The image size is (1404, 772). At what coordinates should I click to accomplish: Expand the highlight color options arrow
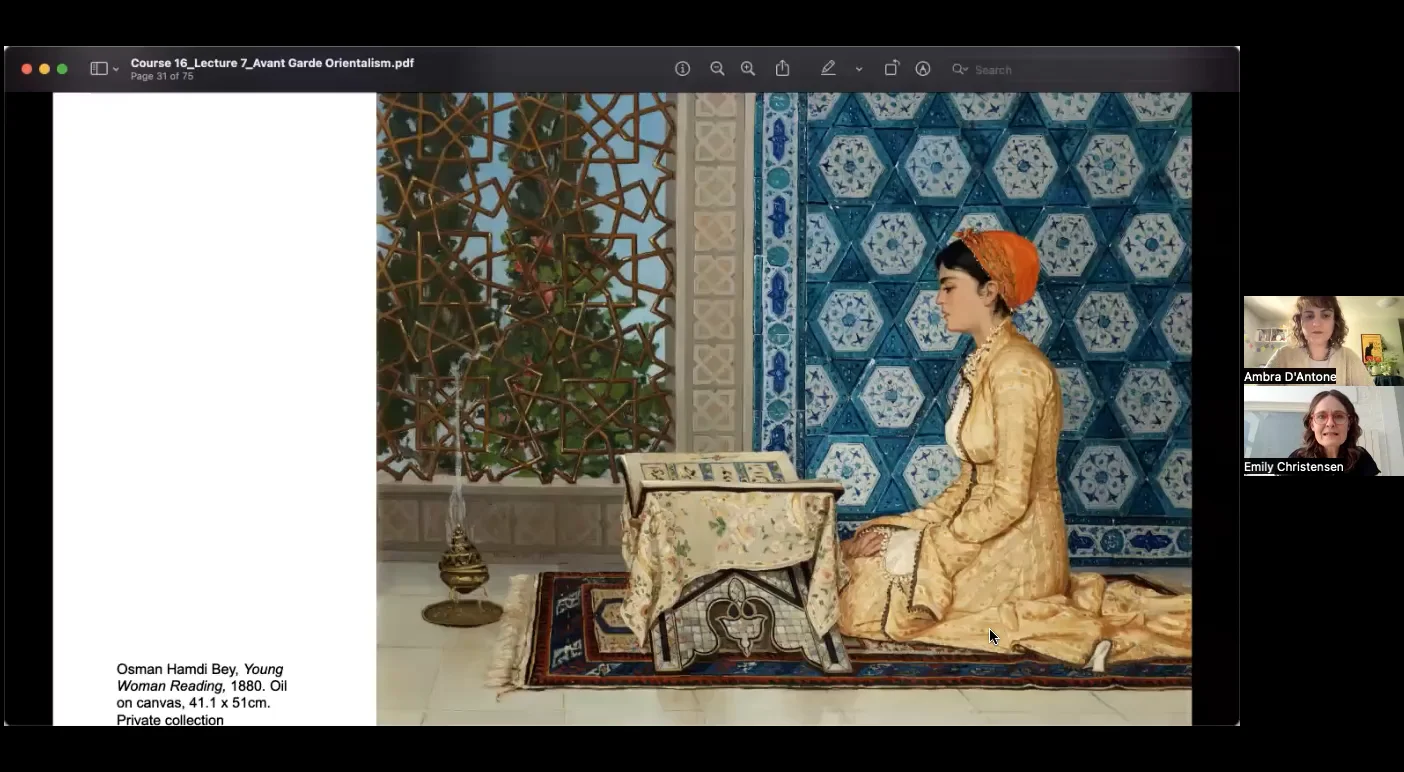859,69
